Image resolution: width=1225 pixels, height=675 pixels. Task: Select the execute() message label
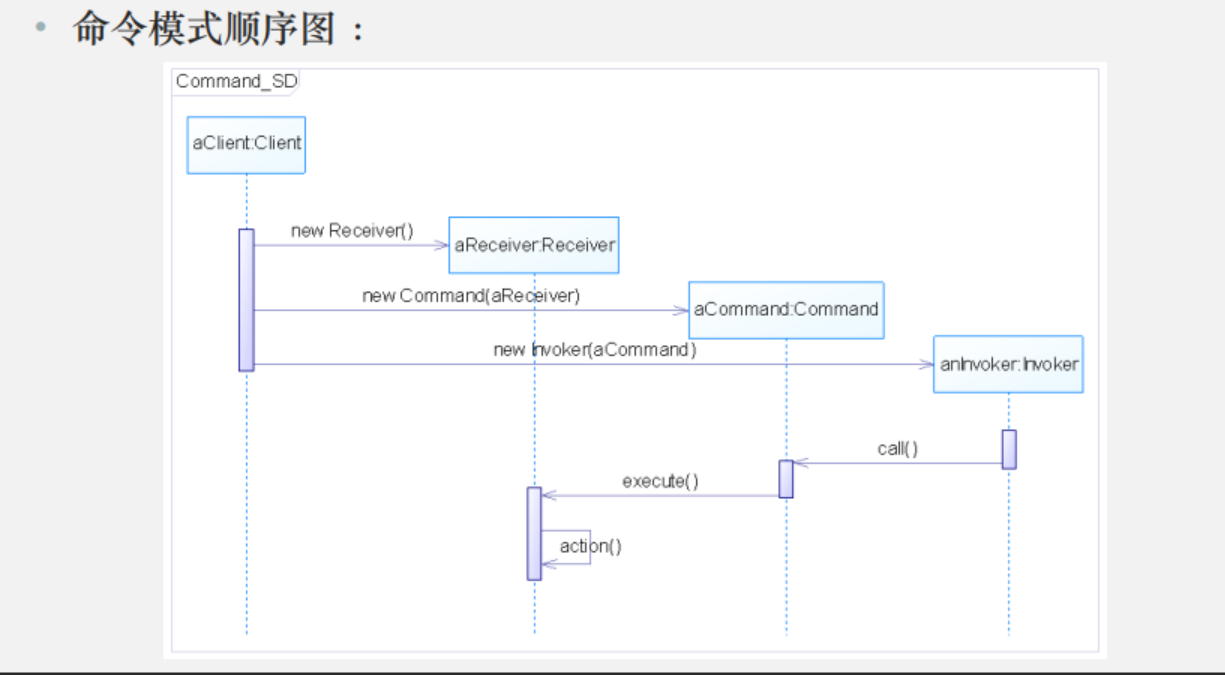[x=660, y=481]
